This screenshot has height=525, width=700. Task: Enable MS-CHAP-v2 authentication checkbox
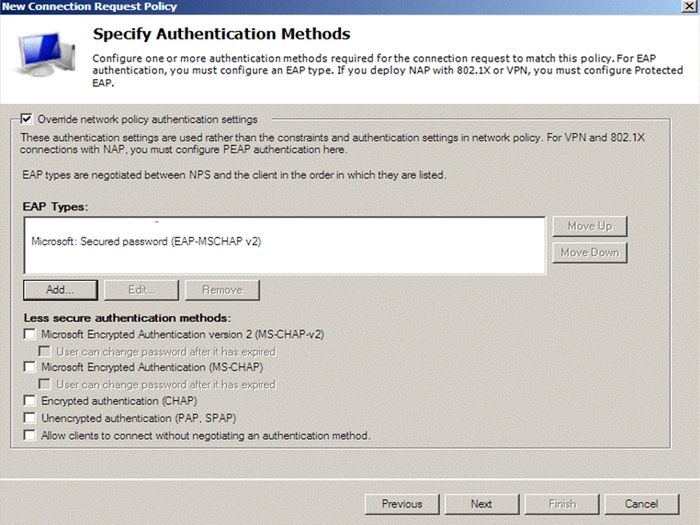(x=30, y=334)
